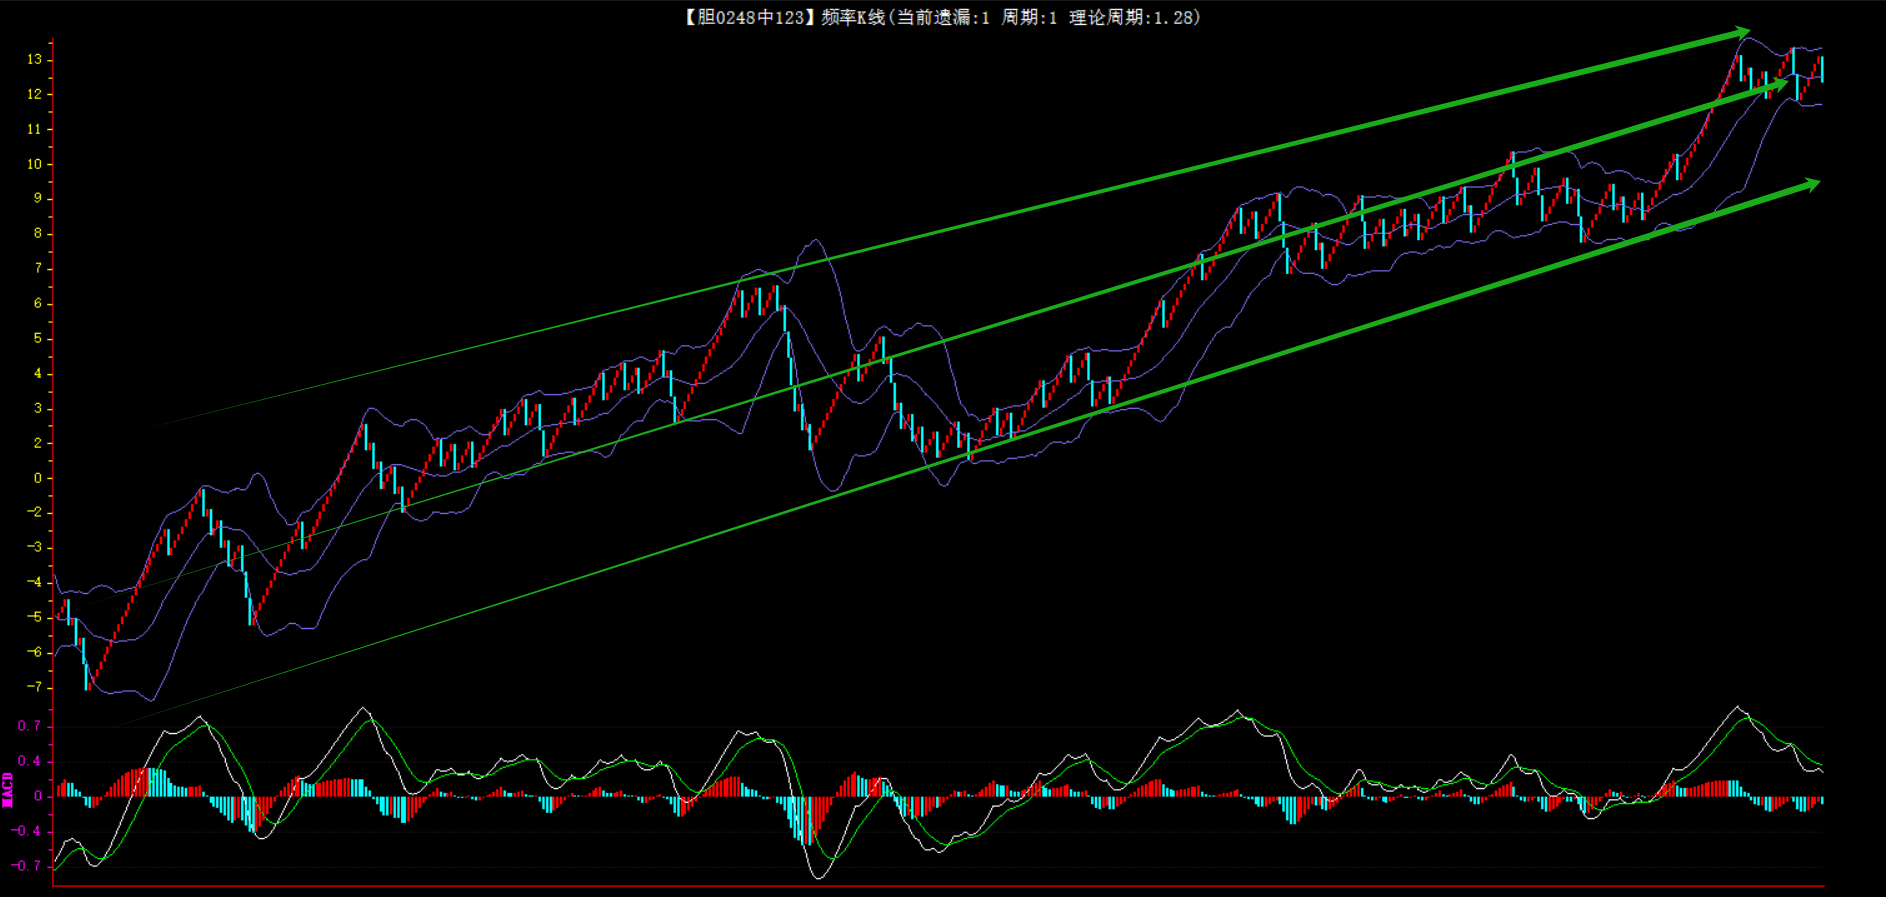Click the -6 label on the K-line axis
The image size is (1886, 897).
35,652
